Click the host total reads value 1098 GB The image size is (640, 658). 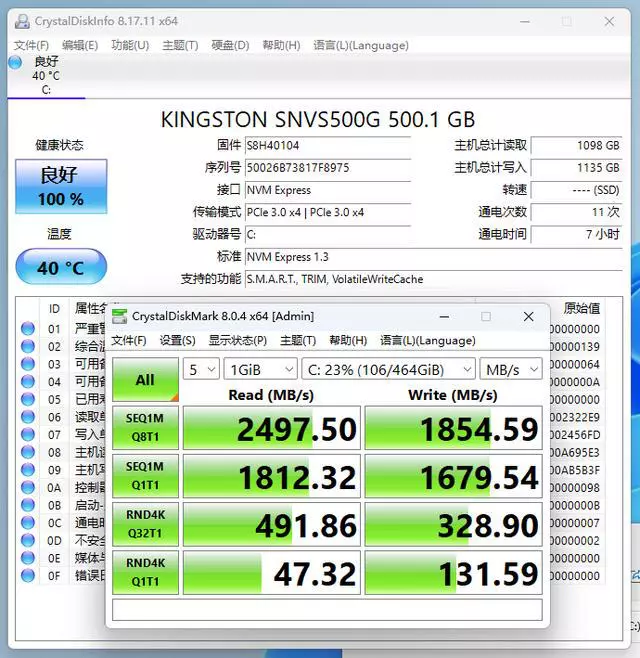pos(576,146)
